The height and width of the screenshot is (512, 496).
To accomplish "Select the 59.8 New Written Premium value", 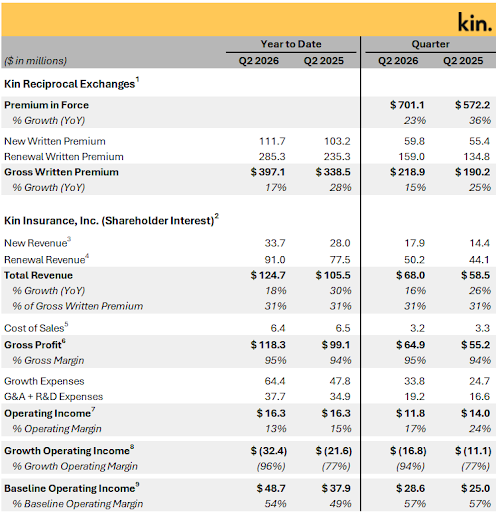I will pyautogui.click(x=414, y=141).
